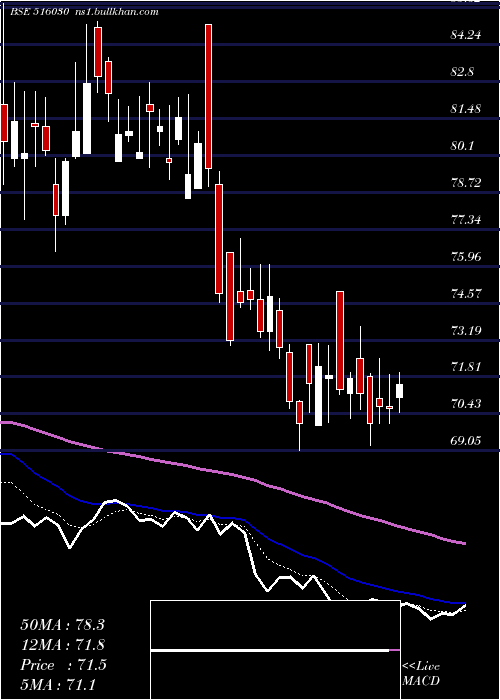
Task: Click the 81.48 price axis label
Action: coord(466,108)
